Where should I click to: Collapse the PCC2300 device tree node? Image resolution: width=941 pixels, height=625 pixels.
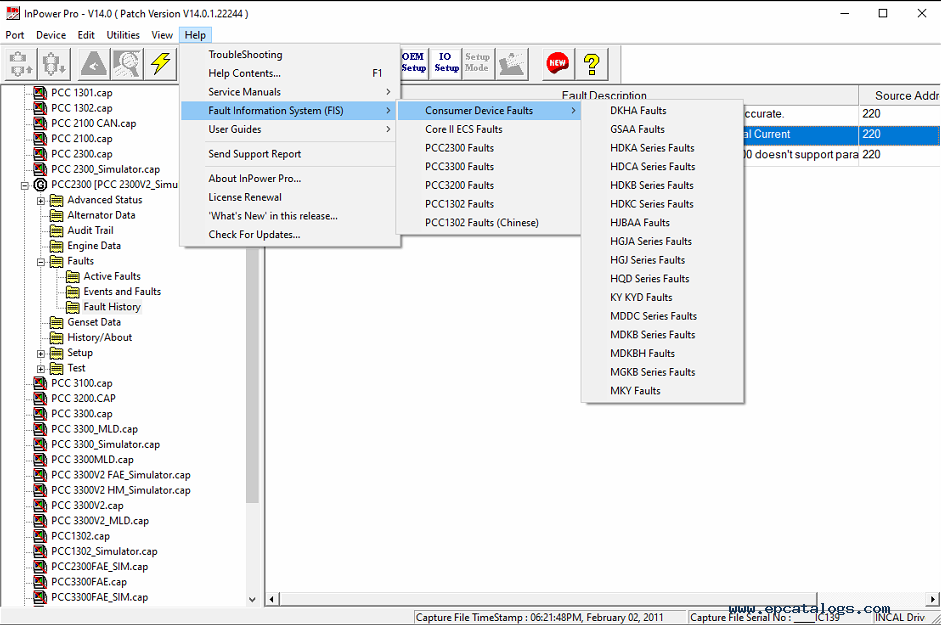point(25,186)
